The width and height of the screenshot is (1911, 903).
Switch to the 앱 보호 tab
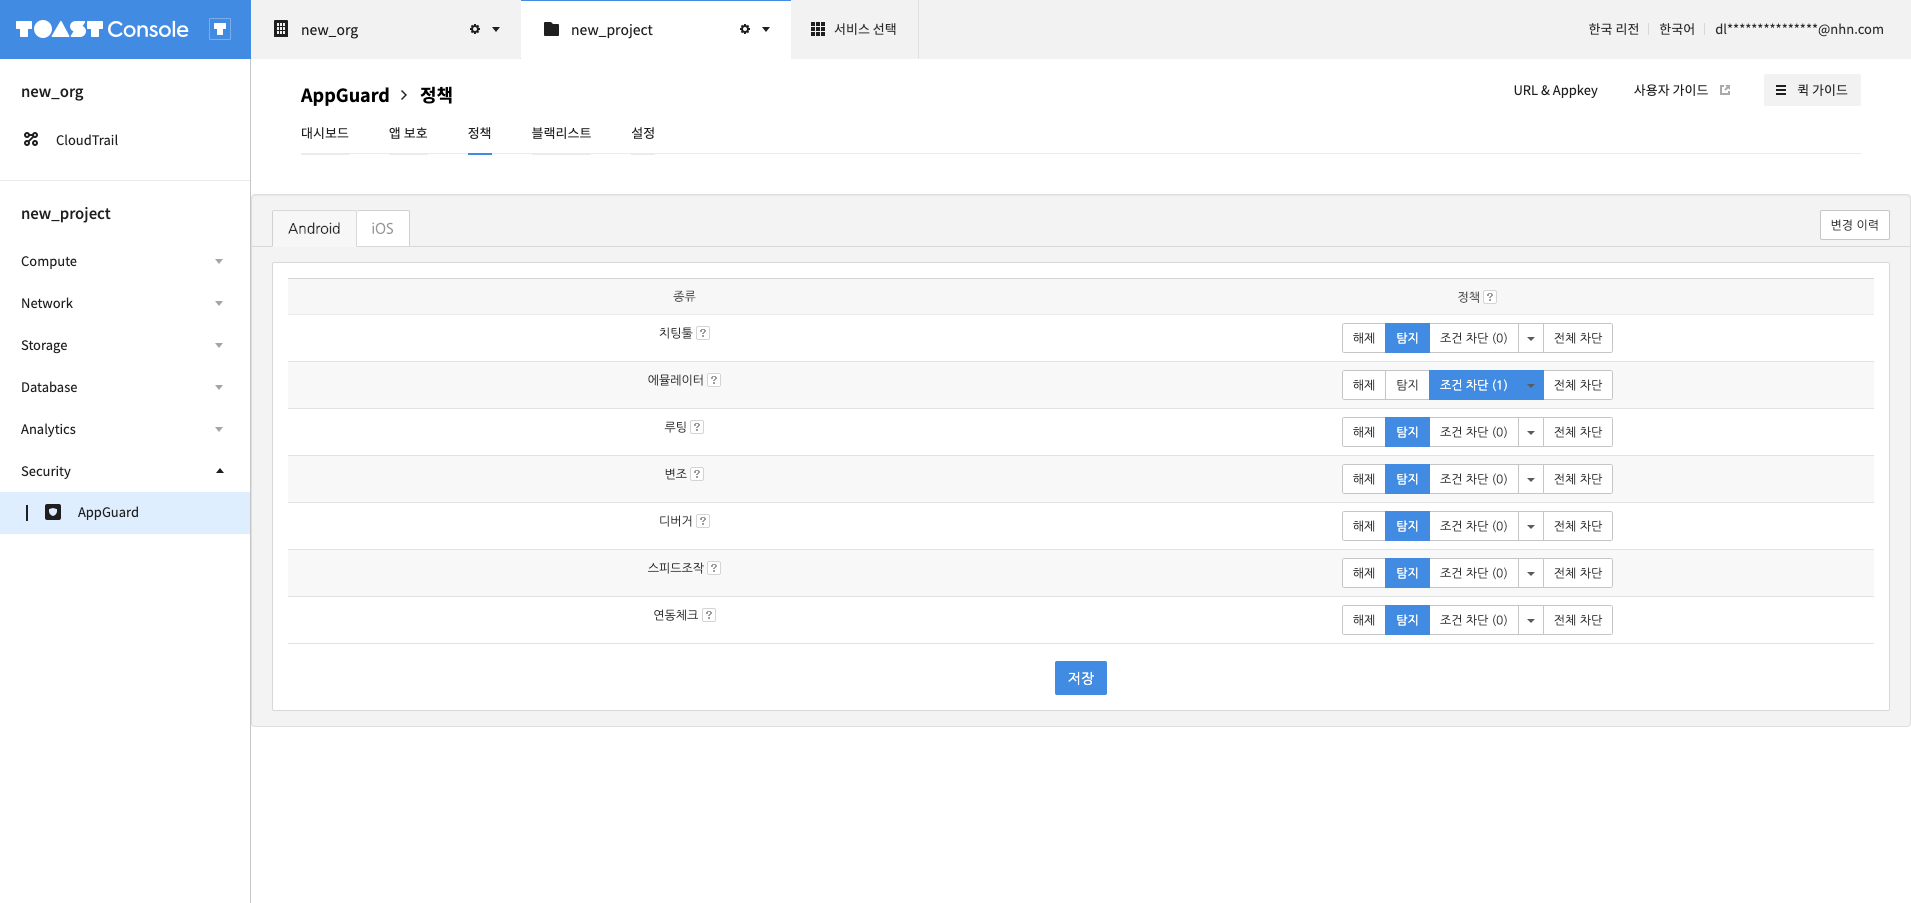tap(408, 133)
